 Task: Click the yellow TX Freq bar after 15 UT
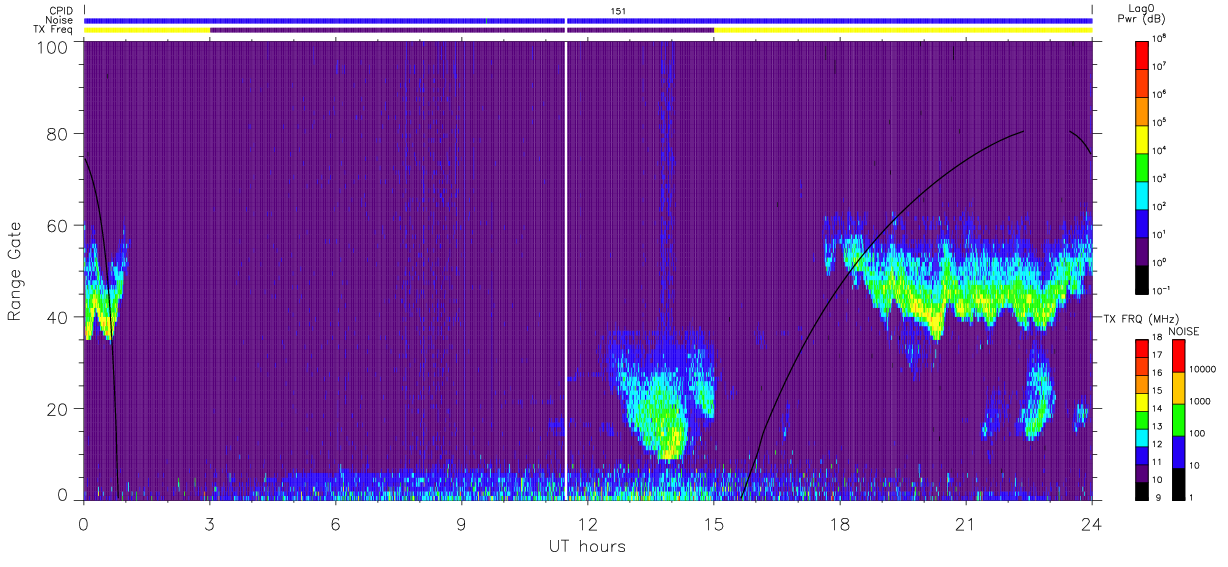pyautogui.click(x=903, y=30)
